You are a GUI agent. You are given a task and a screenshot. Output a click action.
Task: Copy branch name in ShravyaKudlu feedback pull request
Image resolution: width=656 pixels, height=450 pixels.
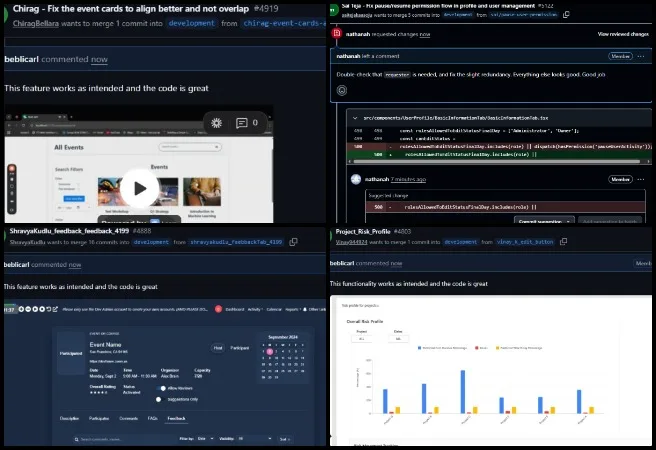click(293, 242)
